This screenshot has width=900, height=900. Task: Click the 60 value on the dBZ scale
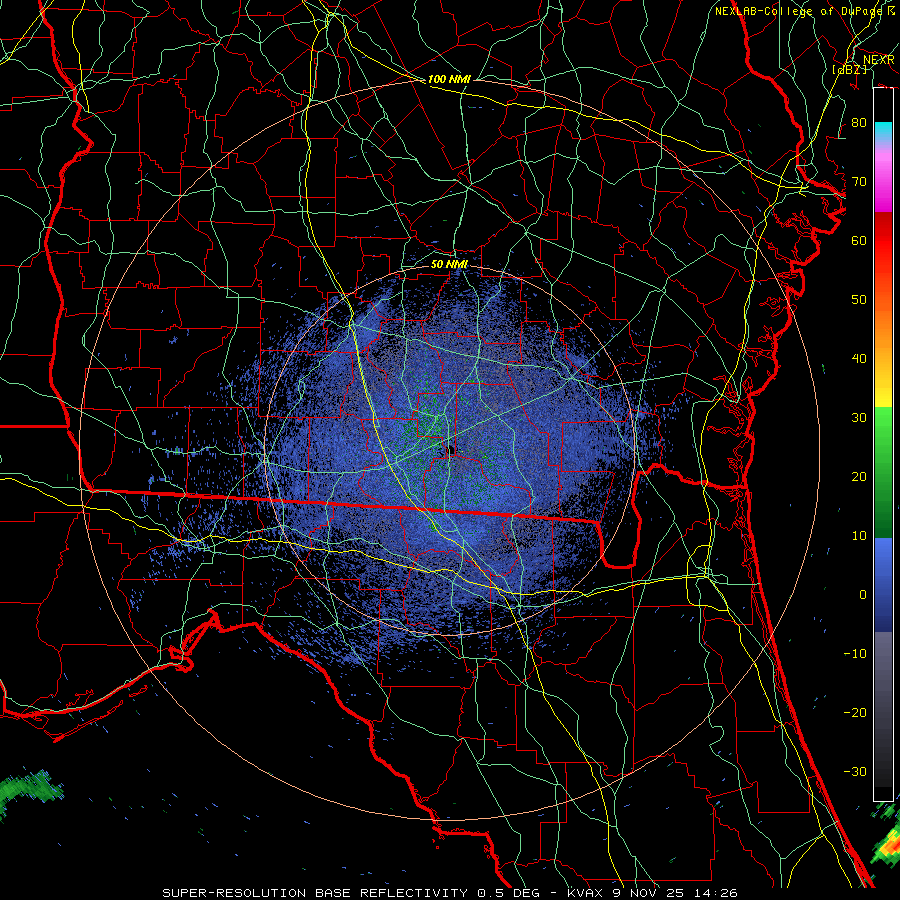pyautogui.click(x=859, y=240)
